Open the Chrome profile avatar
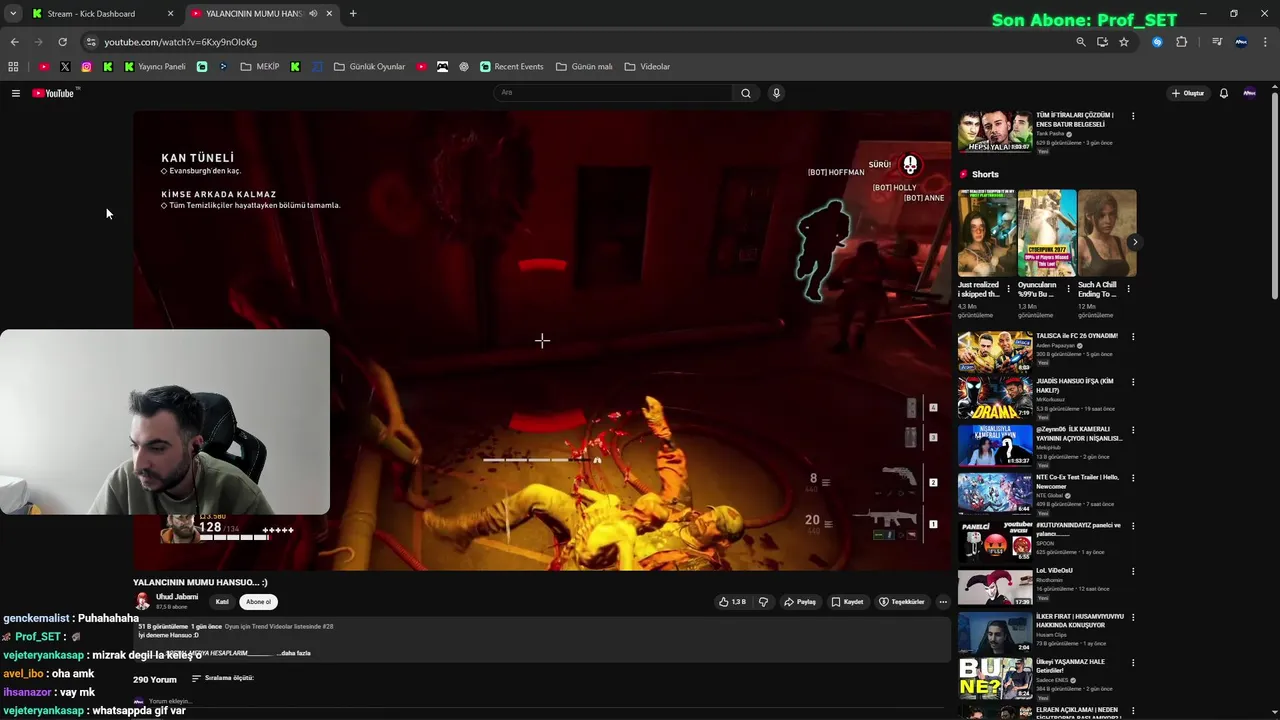This screenshot has height=720, width=1280. pyautogui.click(x=1242, y=42)
